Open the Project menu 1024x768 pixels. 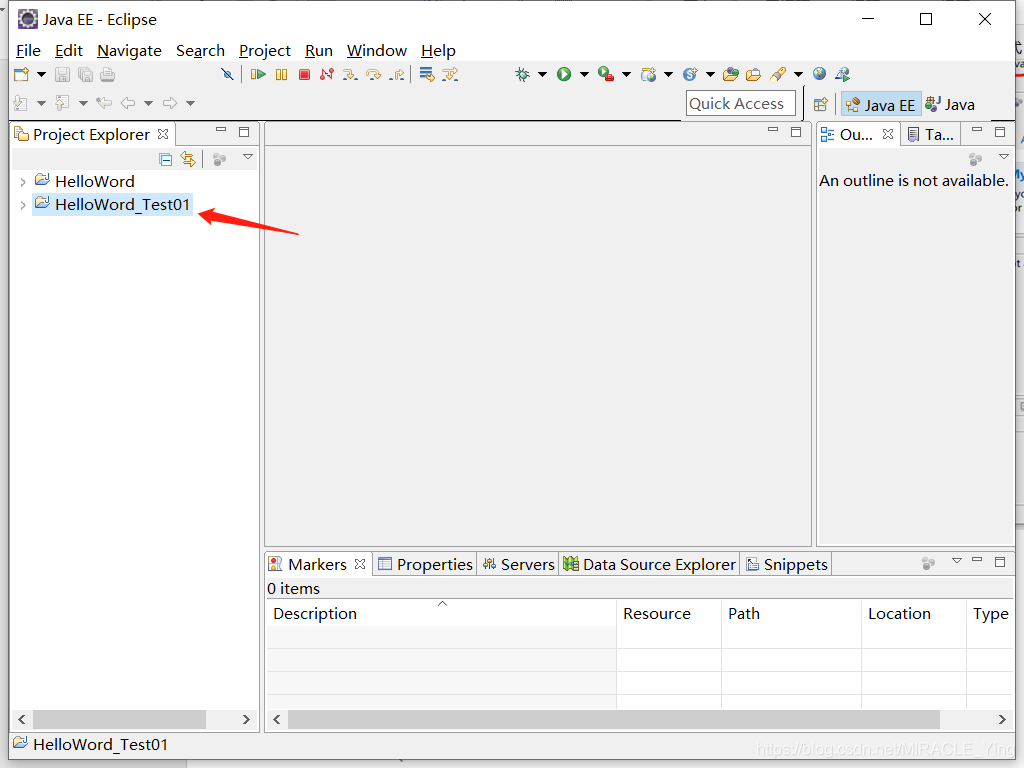tap(264, 51)
